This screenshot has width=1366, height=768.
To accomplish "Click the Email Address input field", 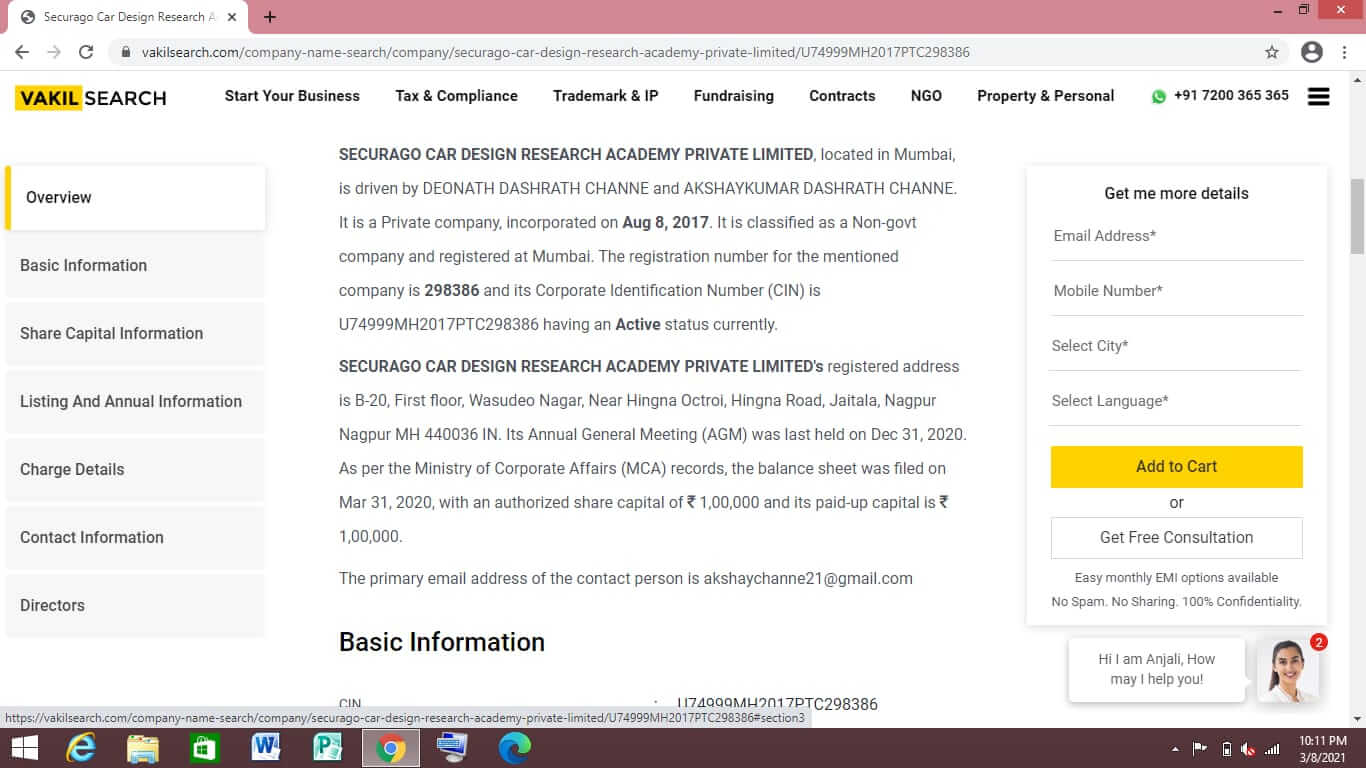I will pyautogui.click(x=1176, y=236).
